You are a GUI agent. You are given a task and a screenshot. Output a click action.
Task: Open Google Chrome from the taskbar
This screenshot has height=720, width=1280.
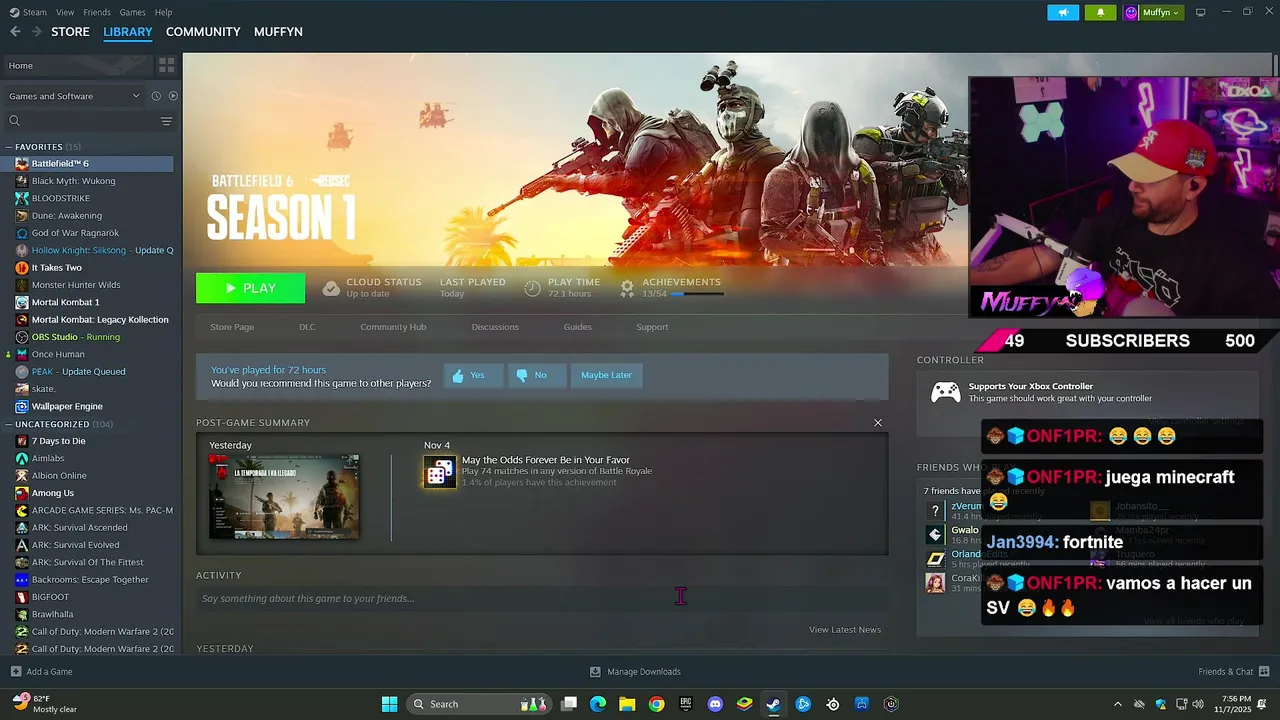pos(656,704)
